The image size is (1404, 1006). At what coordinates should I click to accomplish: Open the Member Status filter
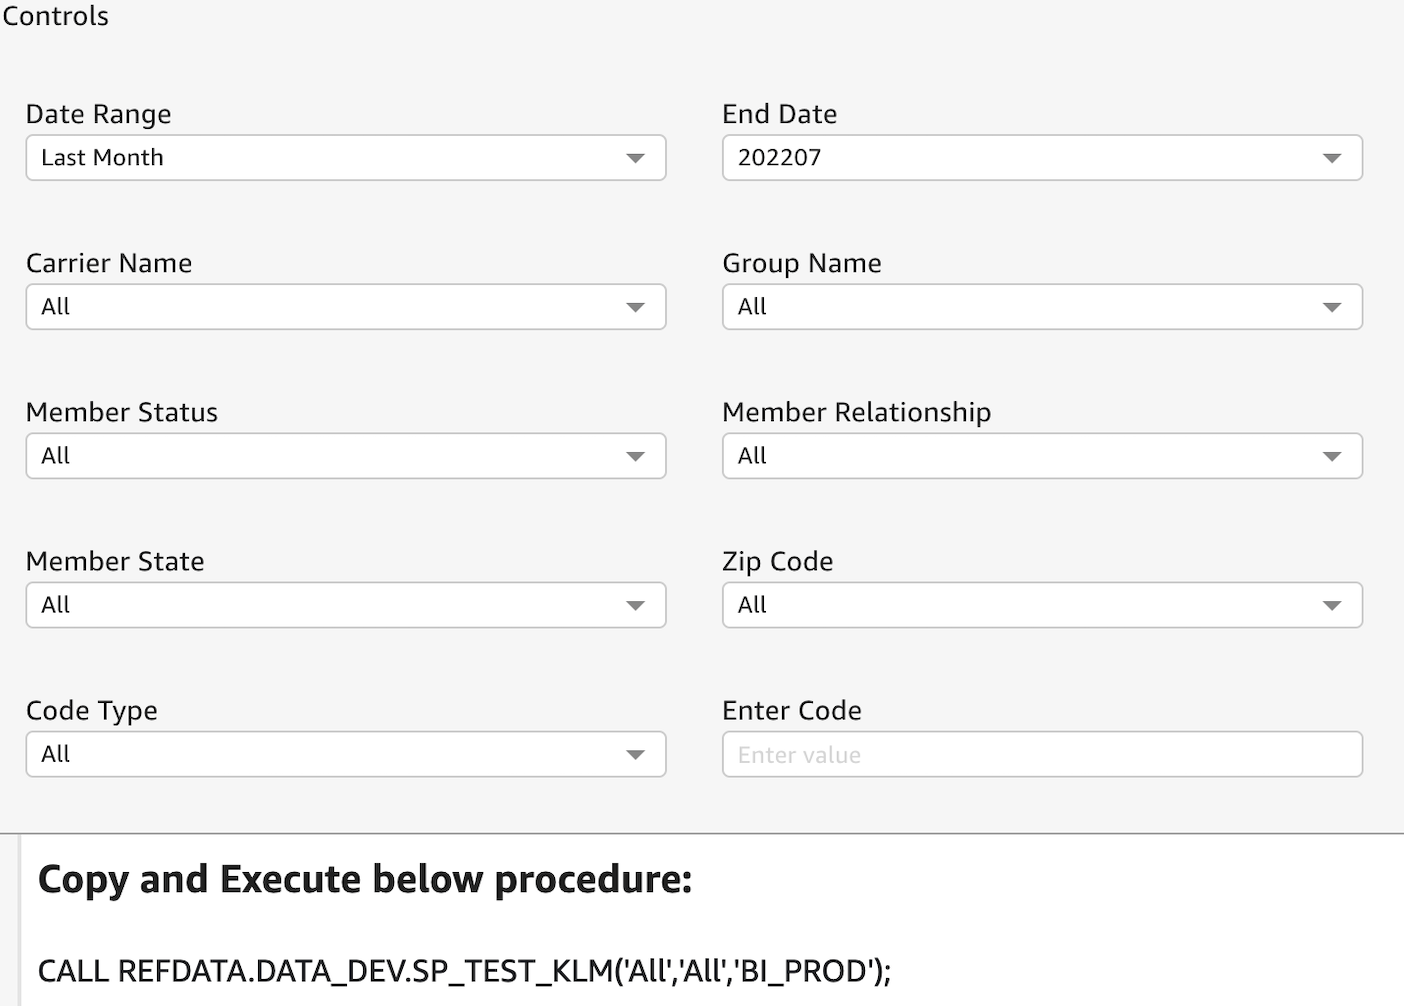pos(345,455)
